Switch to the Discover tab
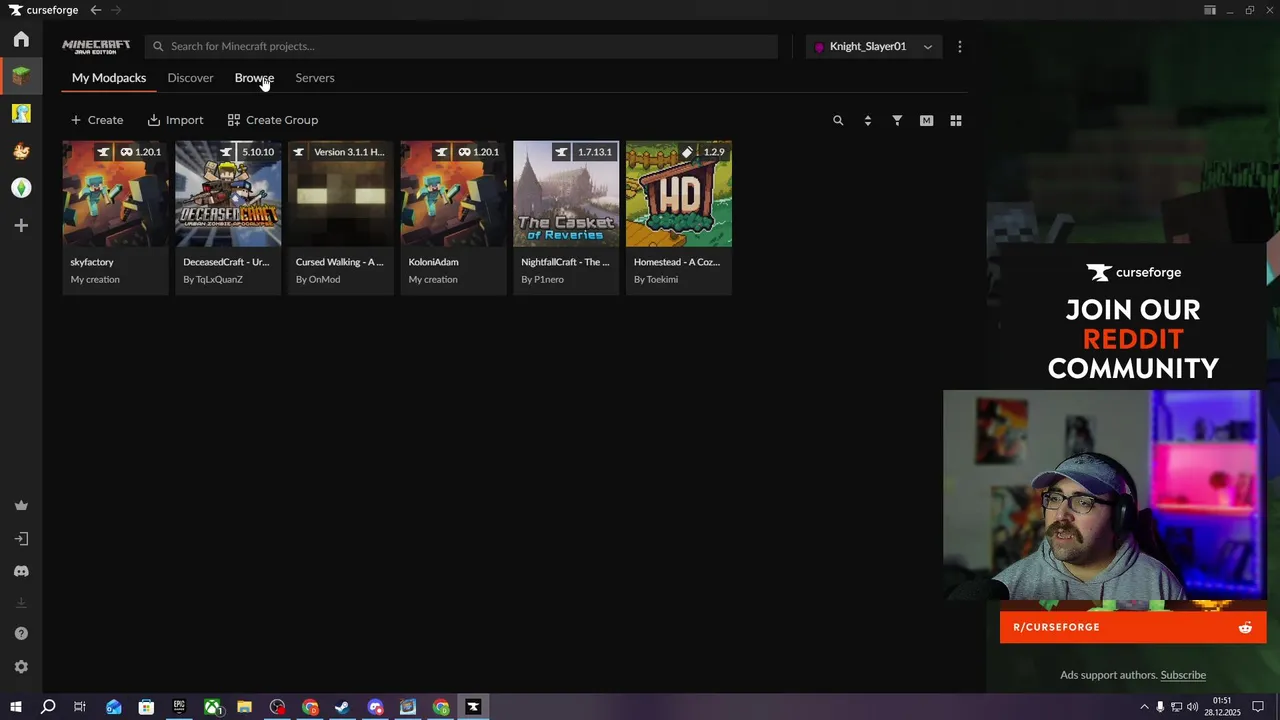This screenshot has height=720, width=1280. click(190, 78)
